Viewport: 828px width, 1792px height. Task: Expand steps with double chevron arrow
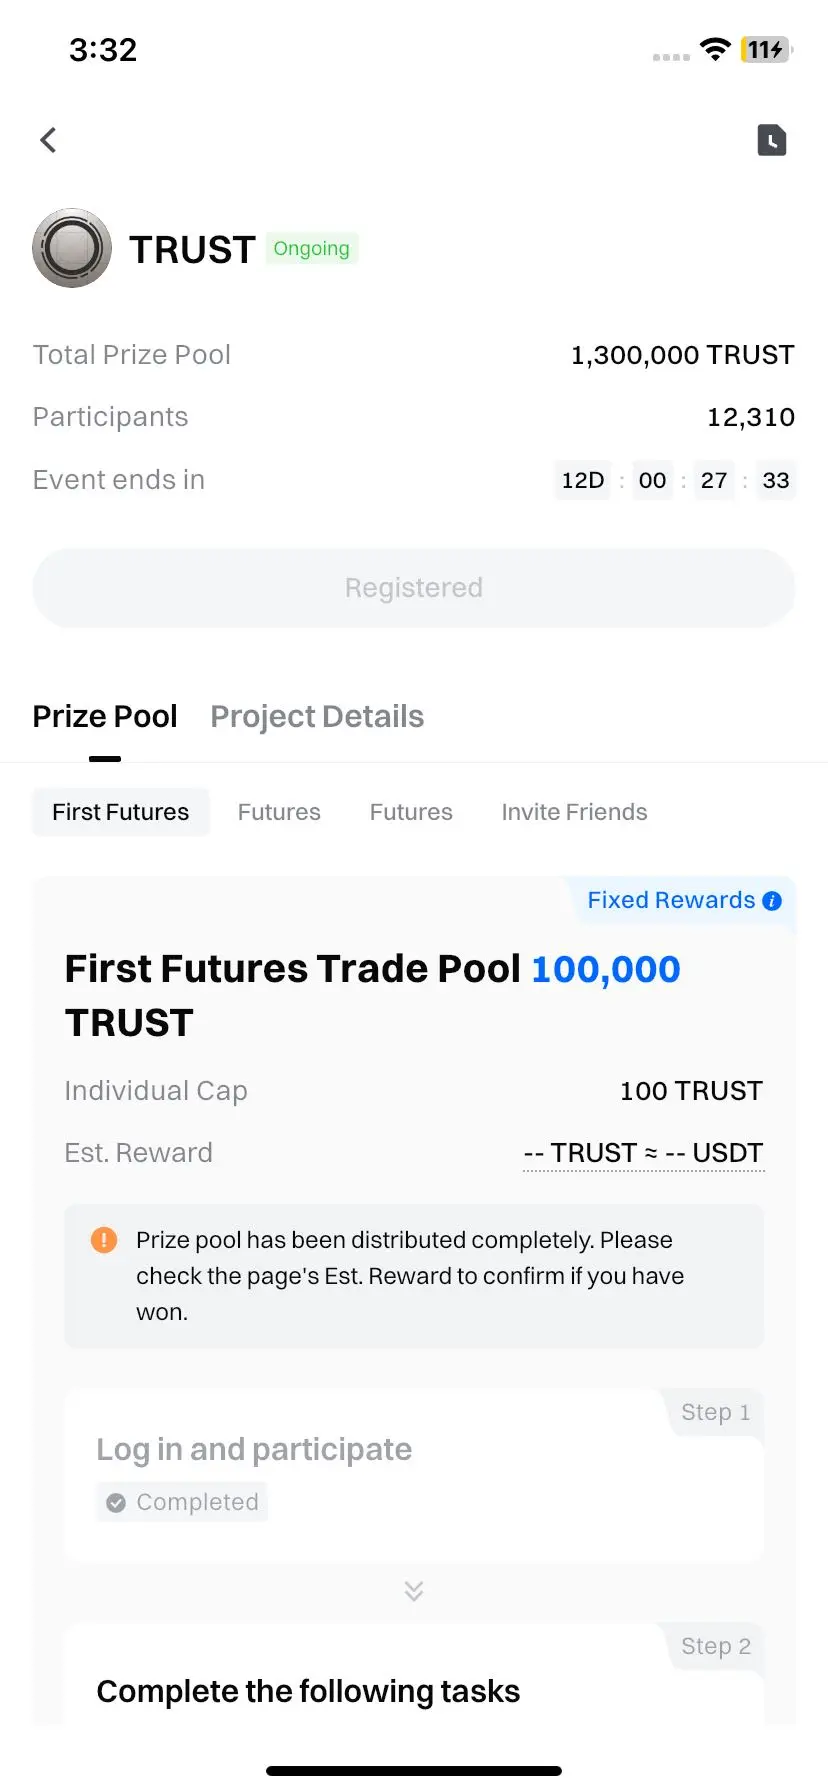coord(414,1590)
